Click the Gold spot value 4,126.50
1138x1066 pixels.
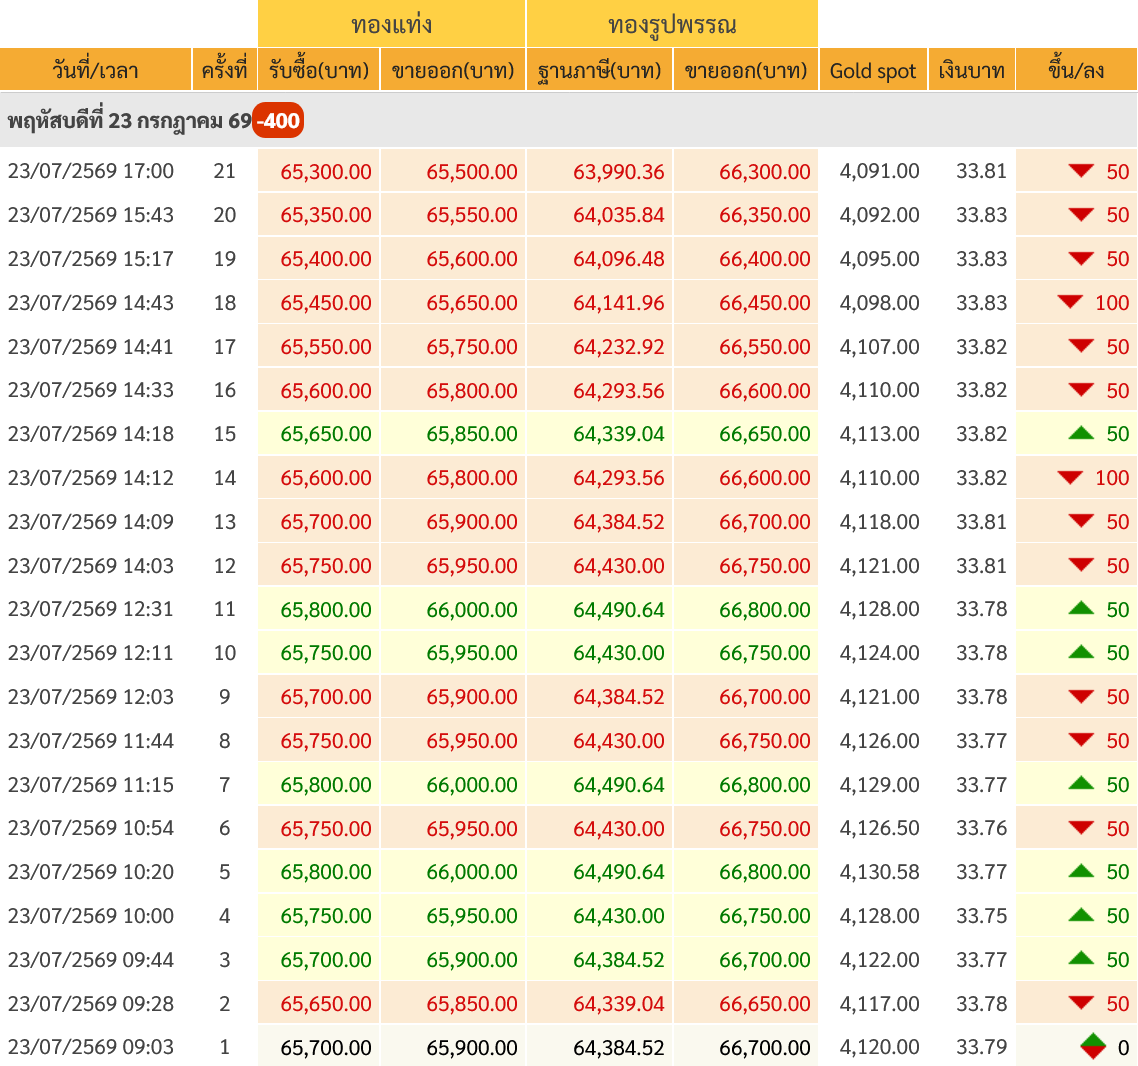pos(879,828)
